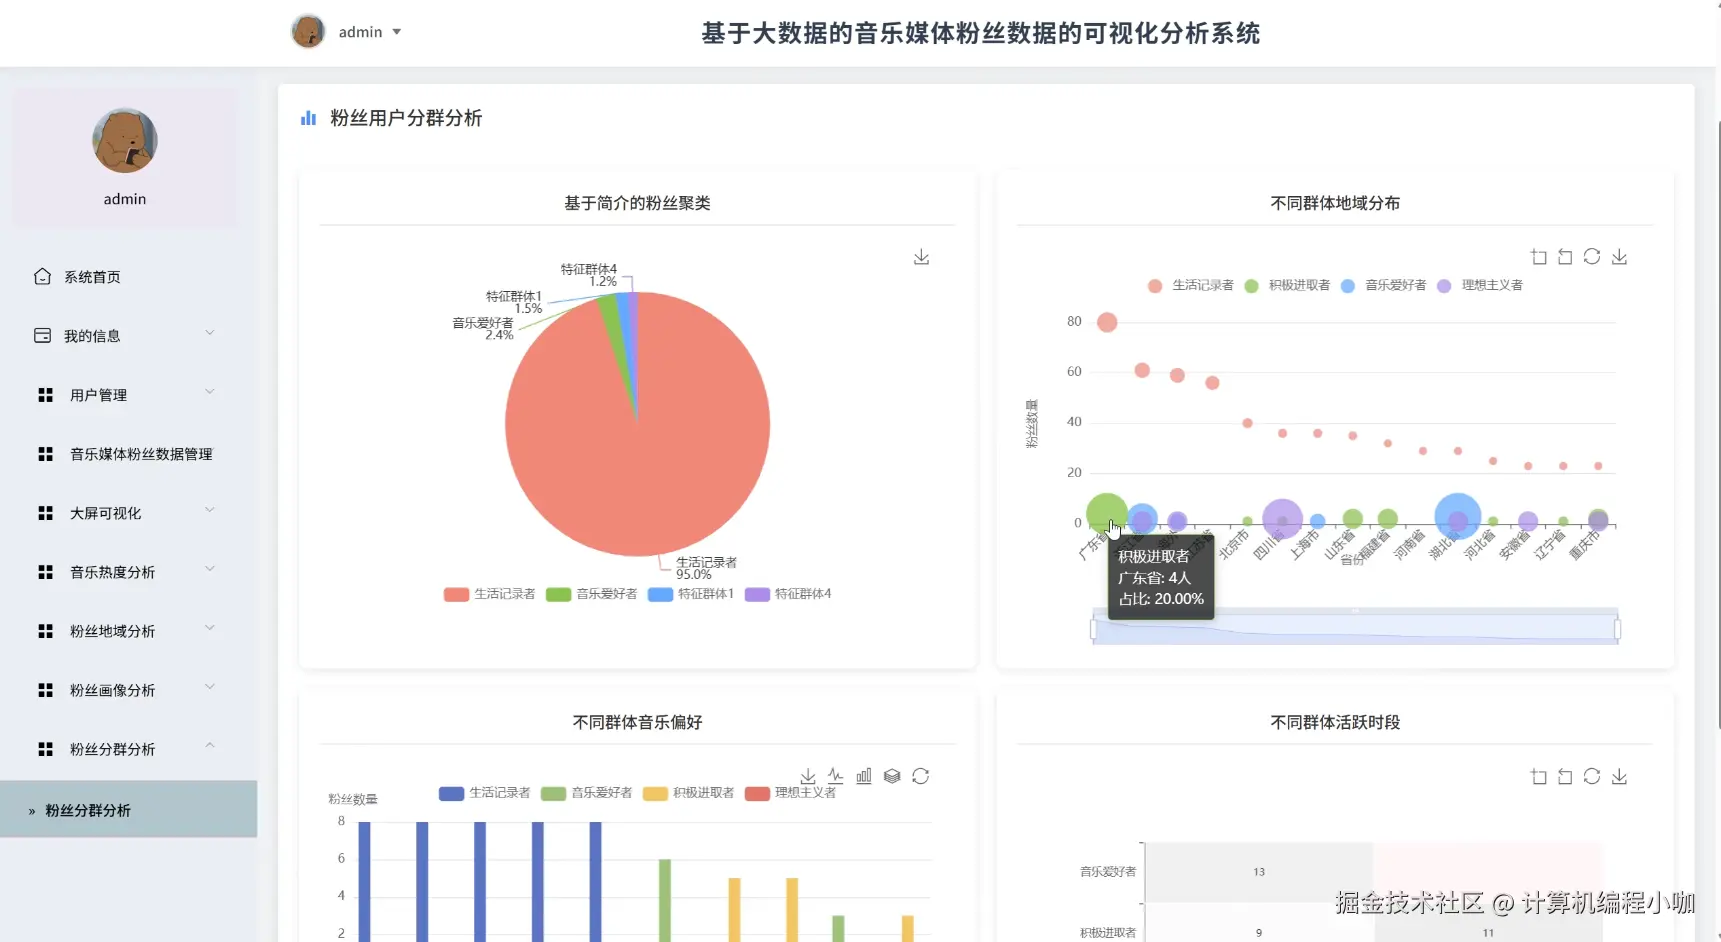1721x942 pixels.
Task: Click the 不同群体音乐偏好 chart title
Action: click(x=638, y=722)
